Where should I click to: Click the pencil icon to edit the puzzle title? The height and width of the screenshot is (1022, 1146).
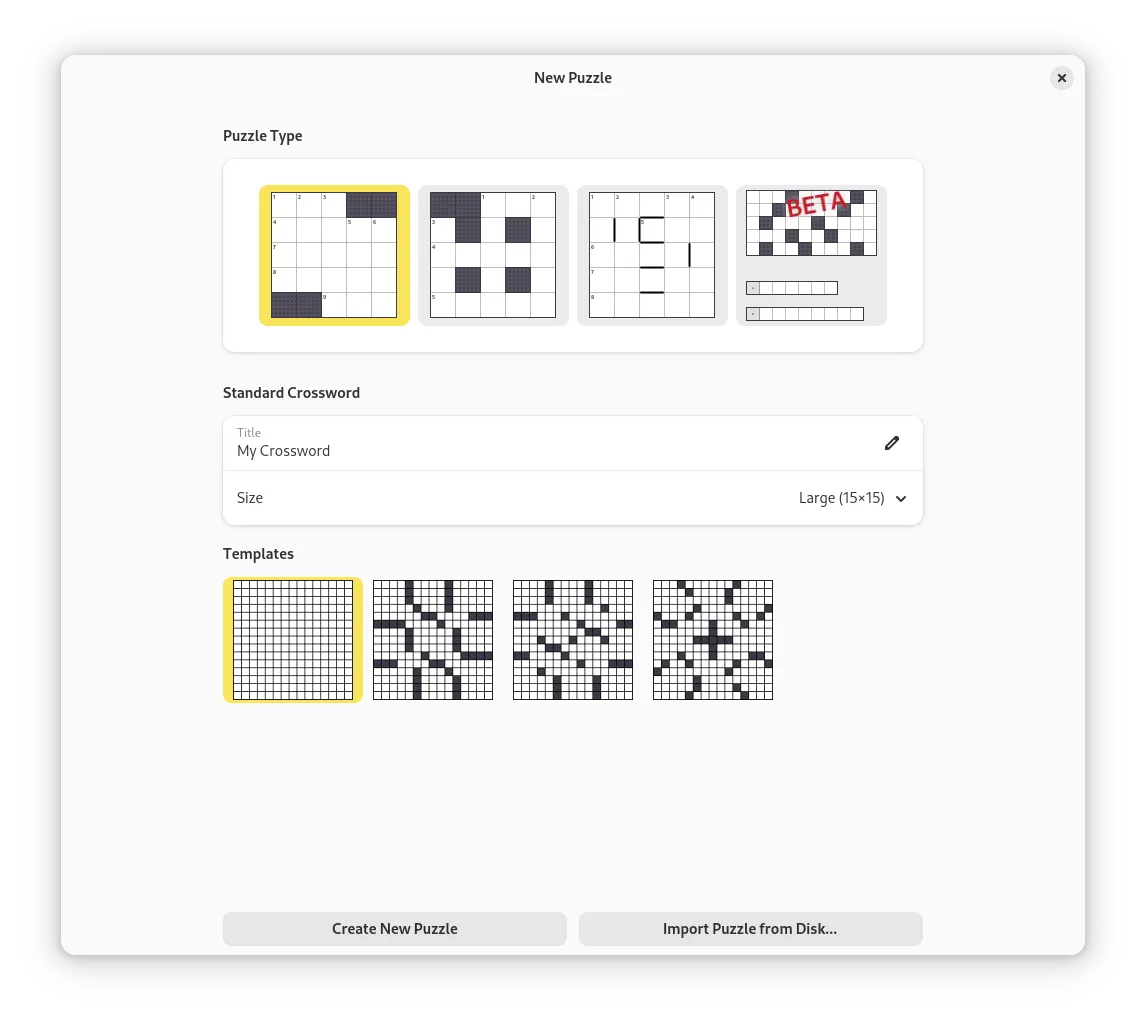pos(892,443)
